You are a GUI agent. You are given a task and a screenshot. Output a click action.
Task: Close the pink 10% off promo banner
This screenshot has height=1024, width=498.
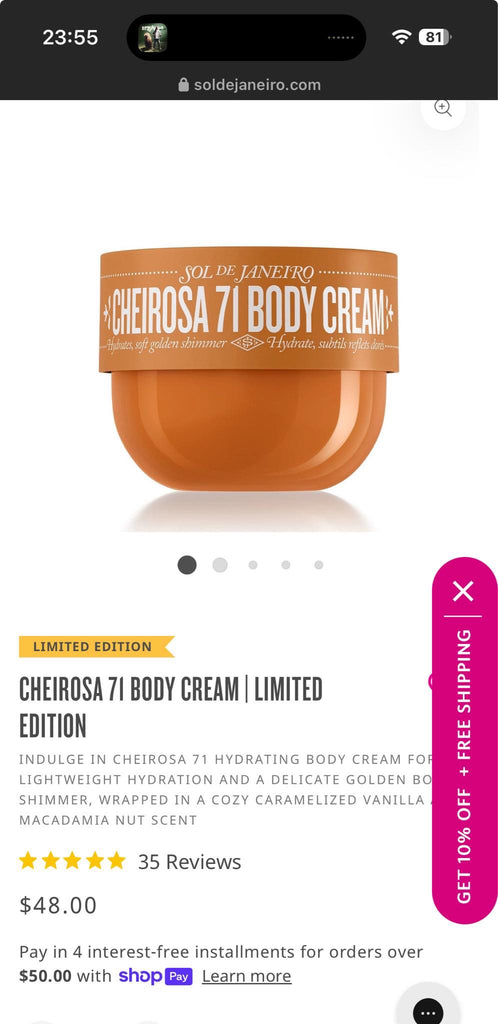463,591
